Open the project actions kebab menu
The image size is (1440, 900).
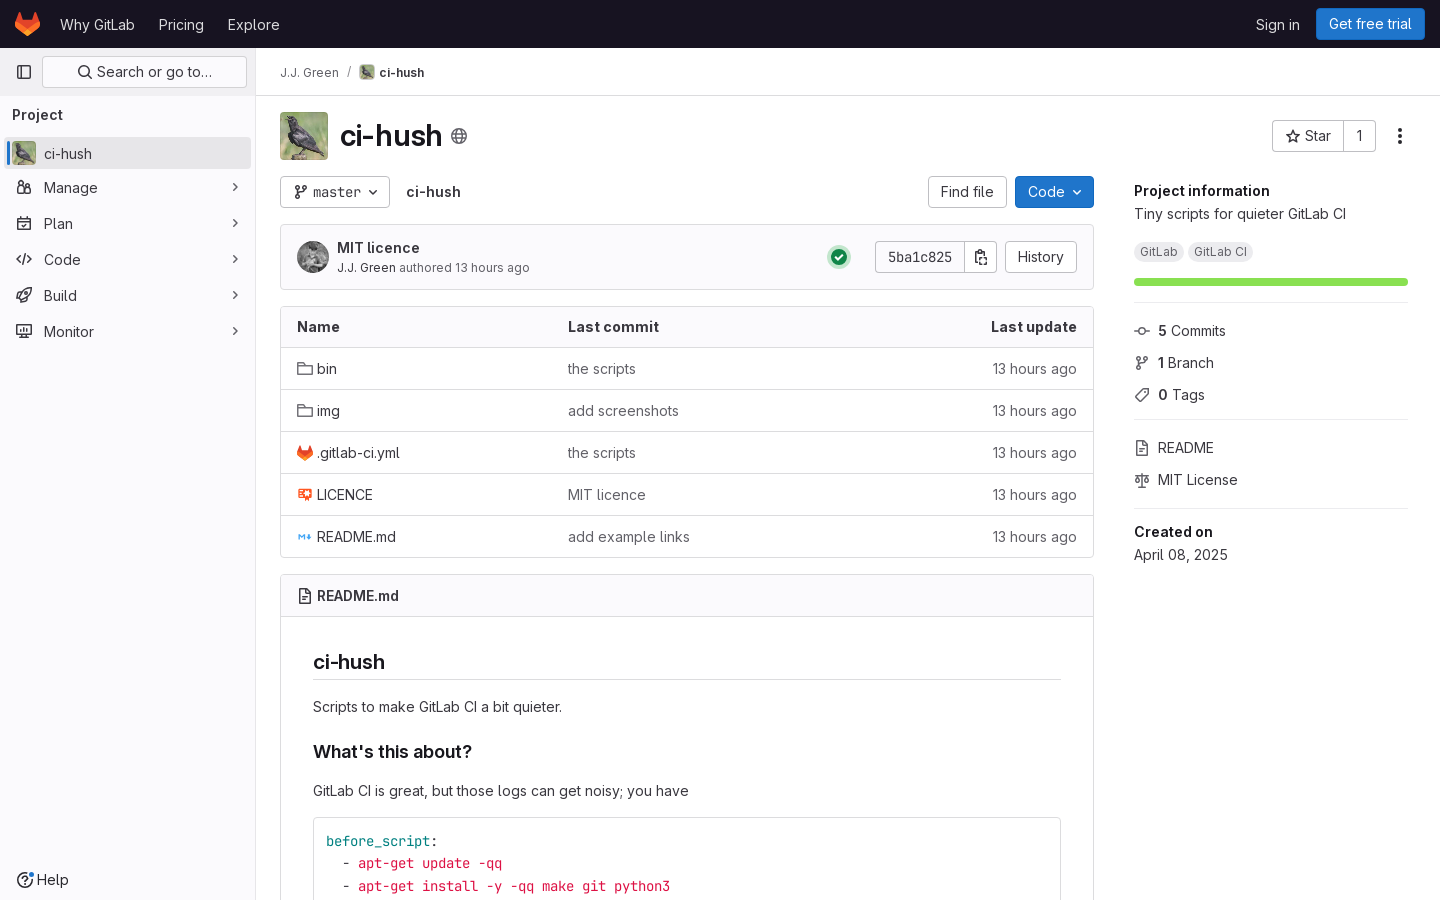[x=1400, y=136]
